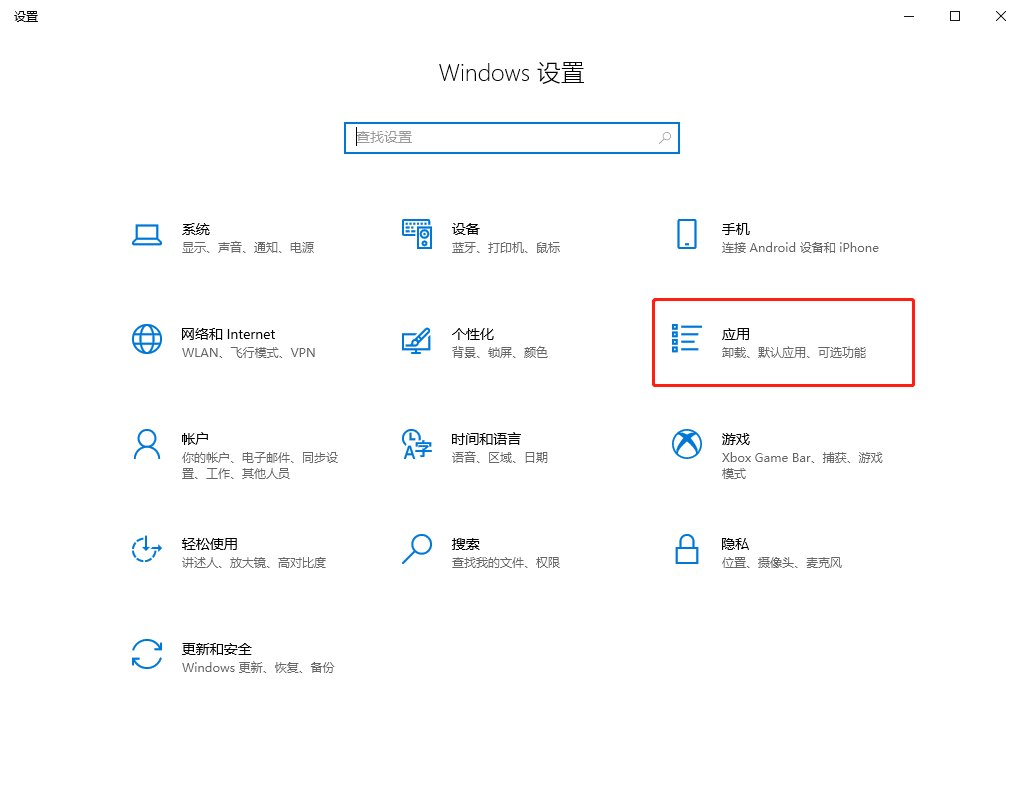Click the 查找设置 search input field
Image resolution: width=1024 pixels, height=800 pixels.
[500, 138]
